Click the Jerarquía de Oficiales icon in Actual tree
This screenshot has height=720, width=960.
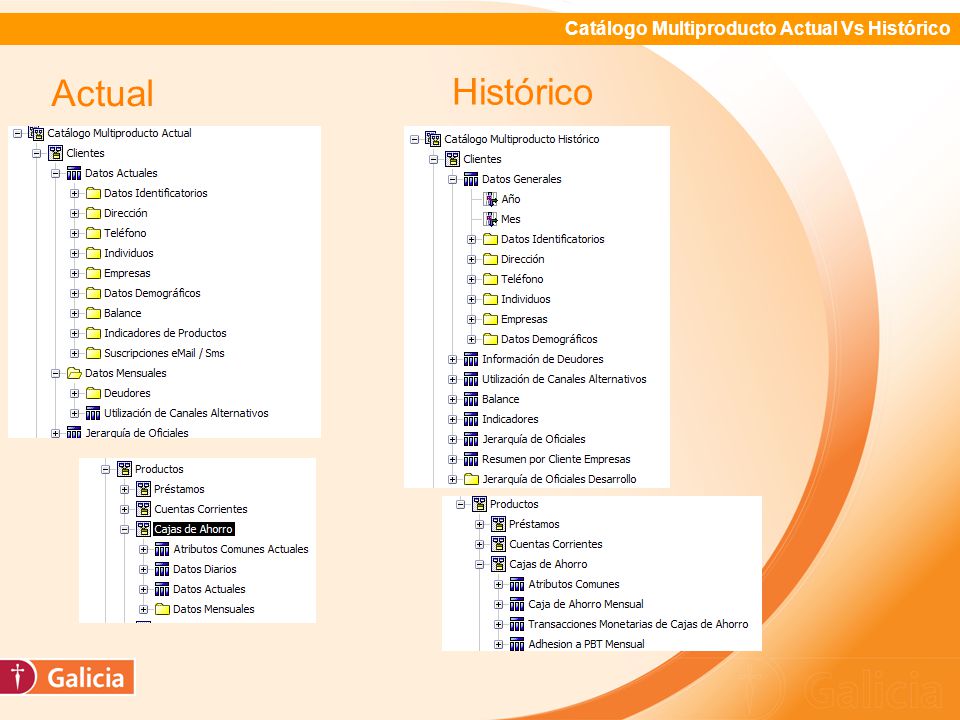(73, 433)
